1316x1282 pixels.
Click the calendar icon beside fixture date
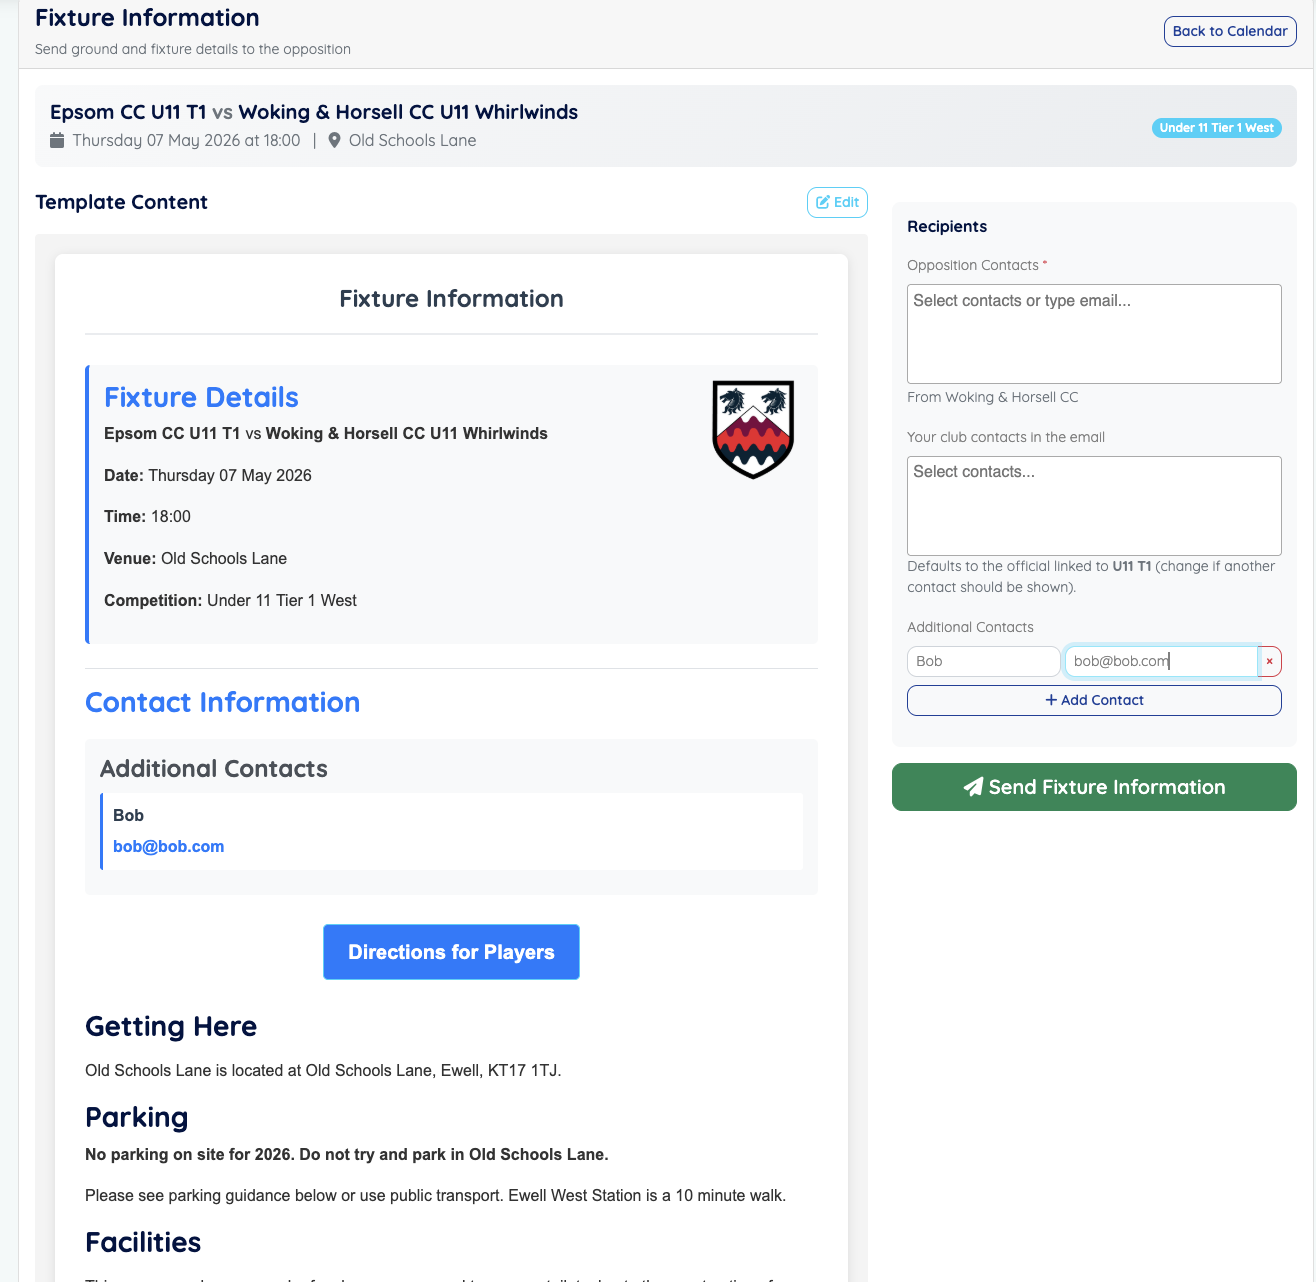pyautogui.click(x=58, y=140)
